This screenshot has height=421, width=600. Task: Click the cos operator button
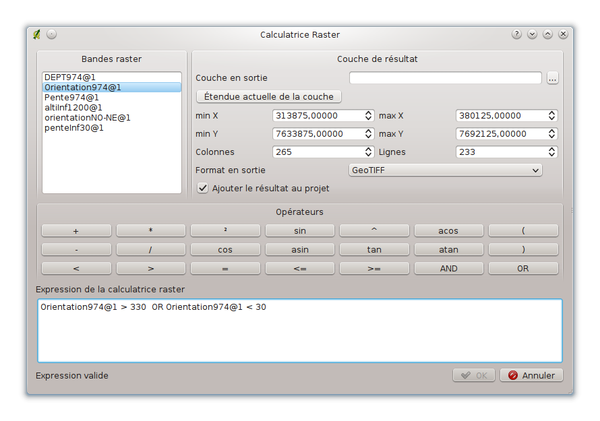tap(225, 249)
